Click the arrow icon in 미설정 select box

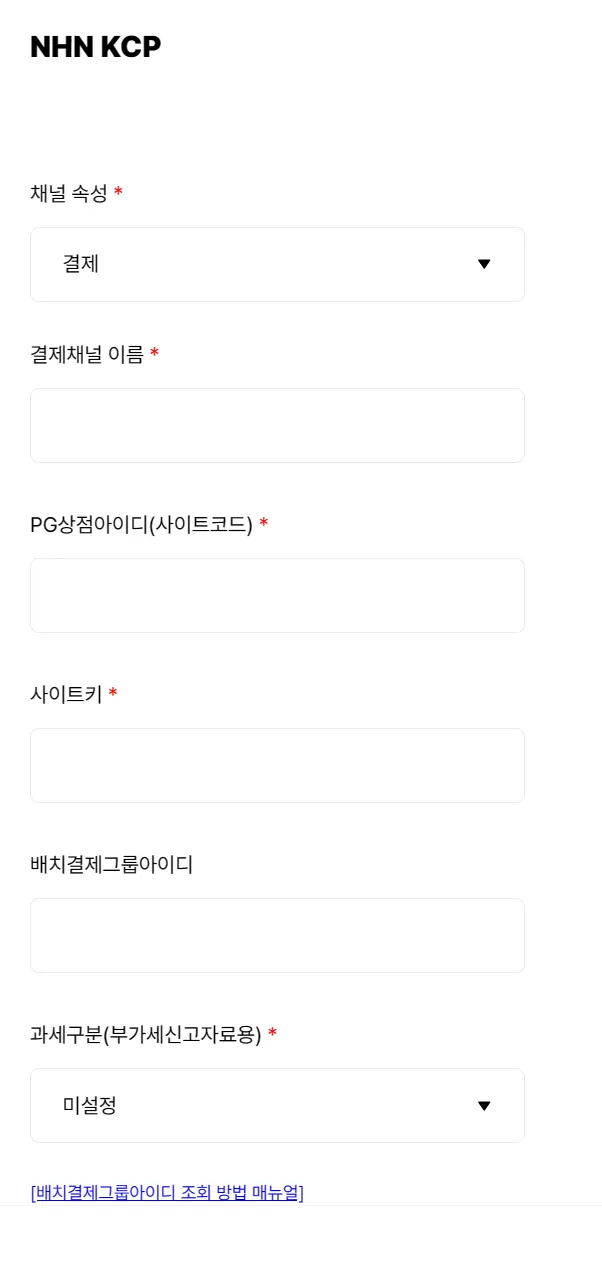[484, 1105]
